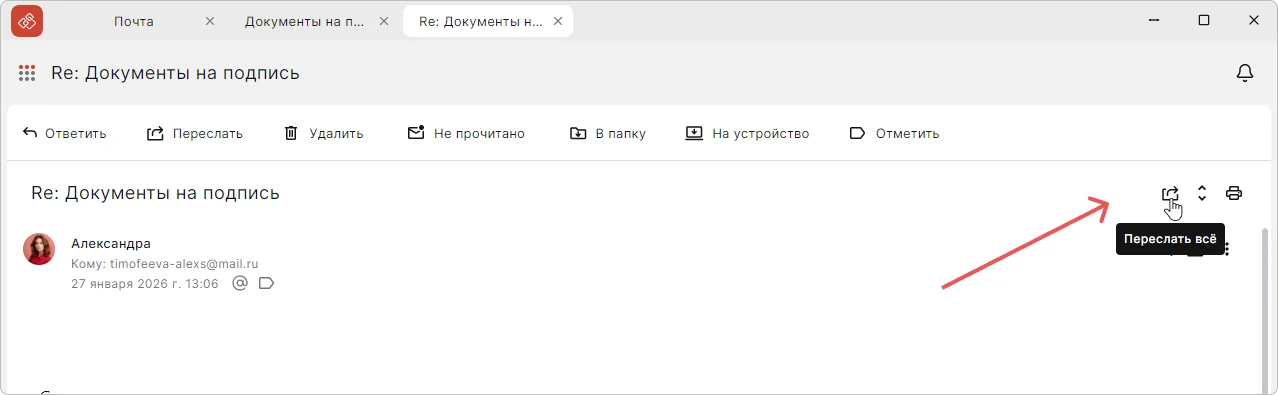Close the Re: Документы н... tab
Image resolution: width=1278 pixels, height=395 pixels.
click(557, 21)
